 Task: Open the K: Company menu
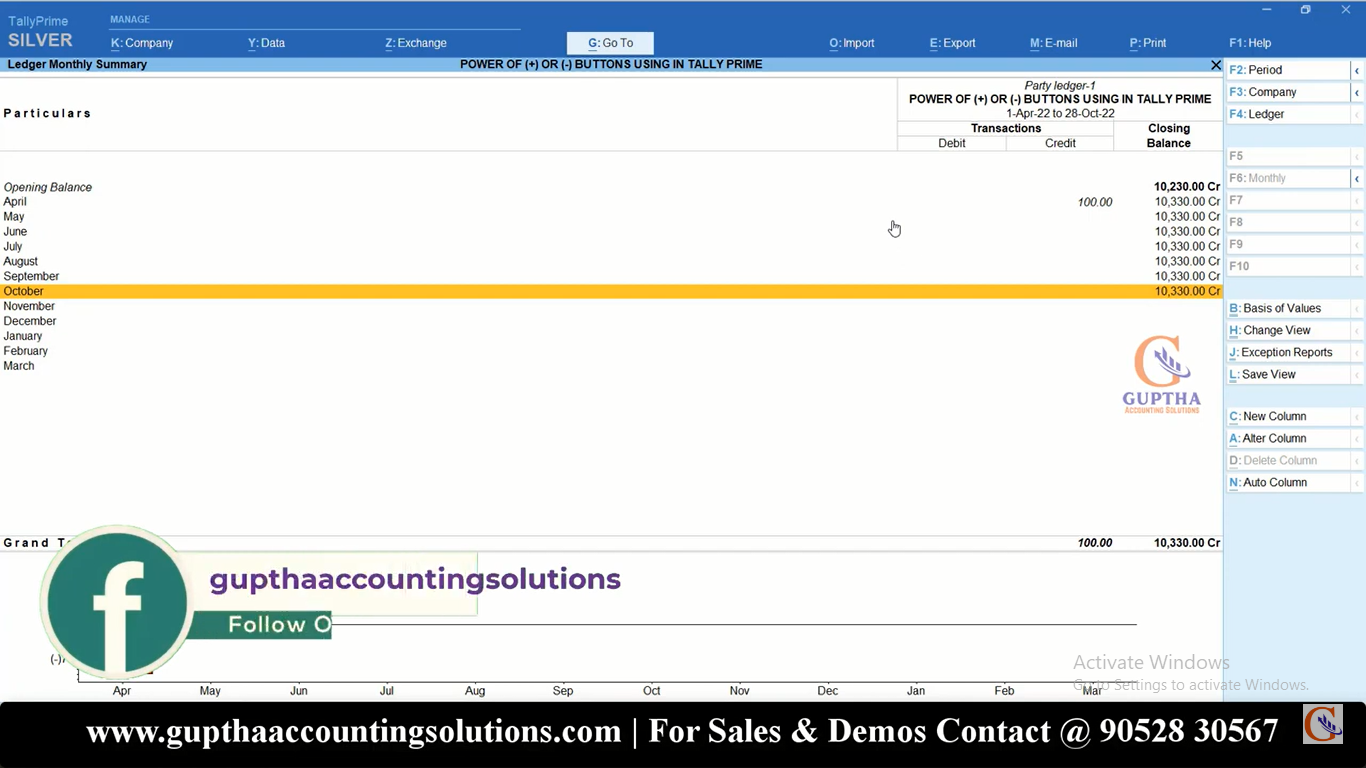(x=141, y=43)
